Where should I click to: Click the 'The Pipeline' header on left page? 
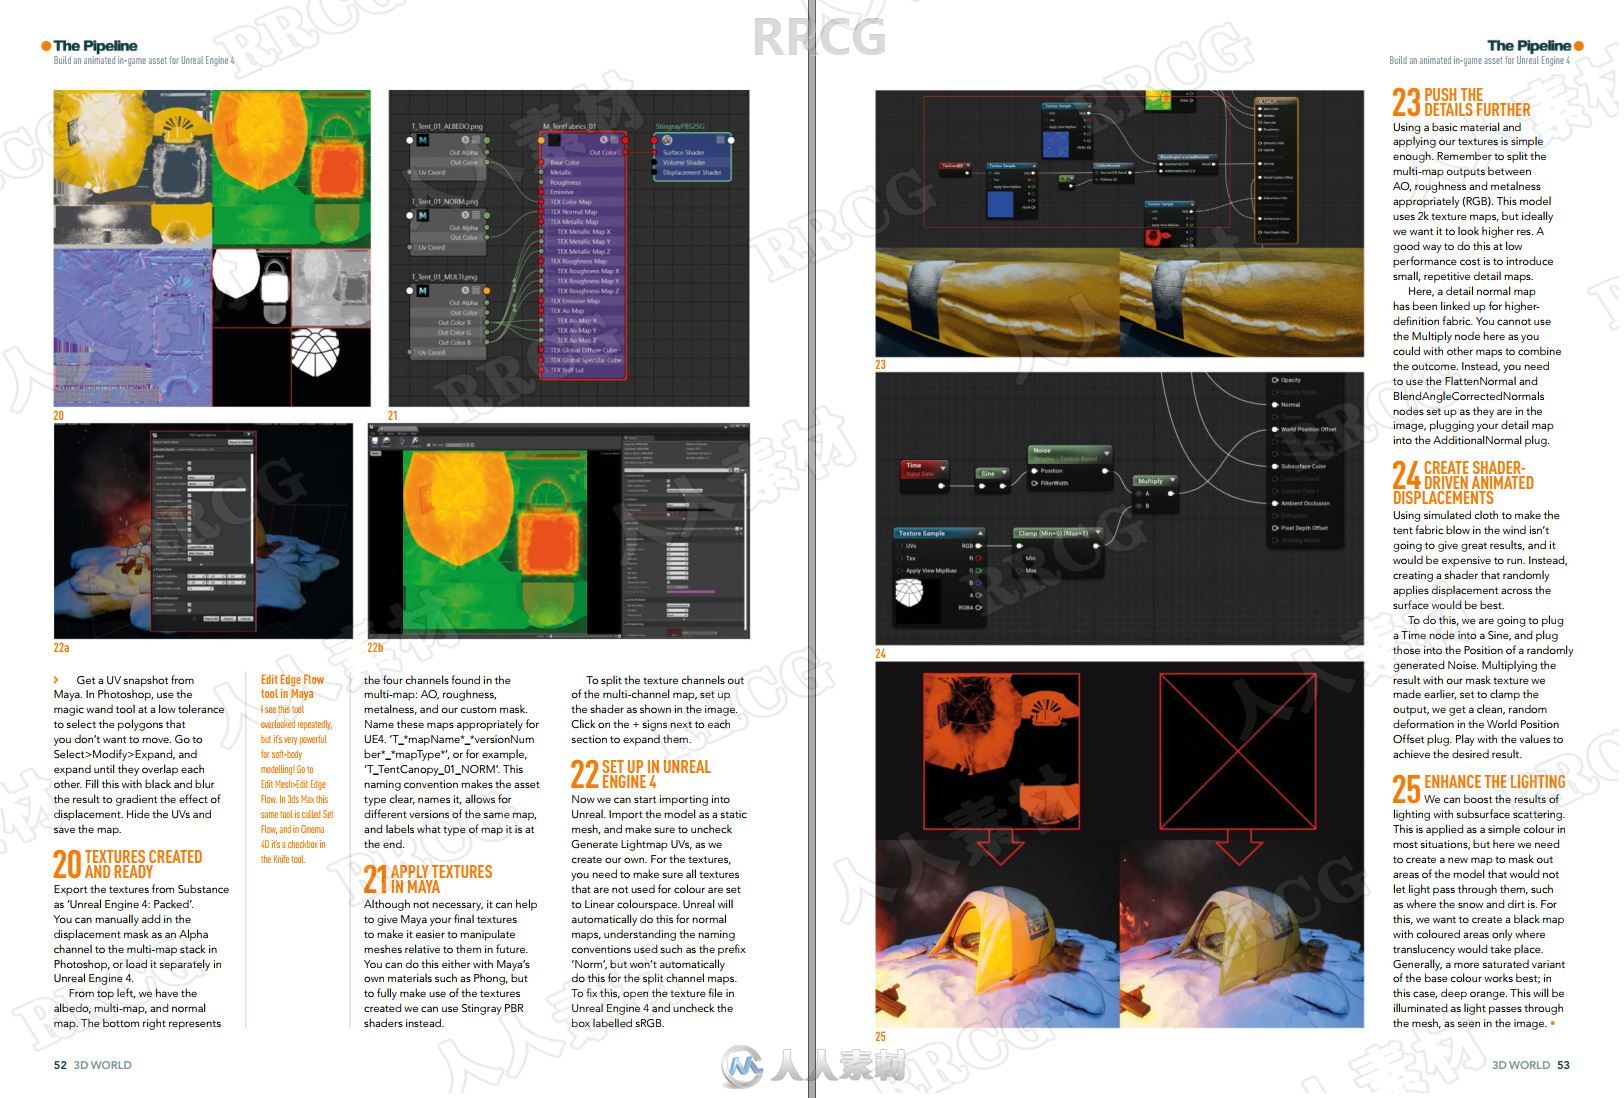point(95,45)
